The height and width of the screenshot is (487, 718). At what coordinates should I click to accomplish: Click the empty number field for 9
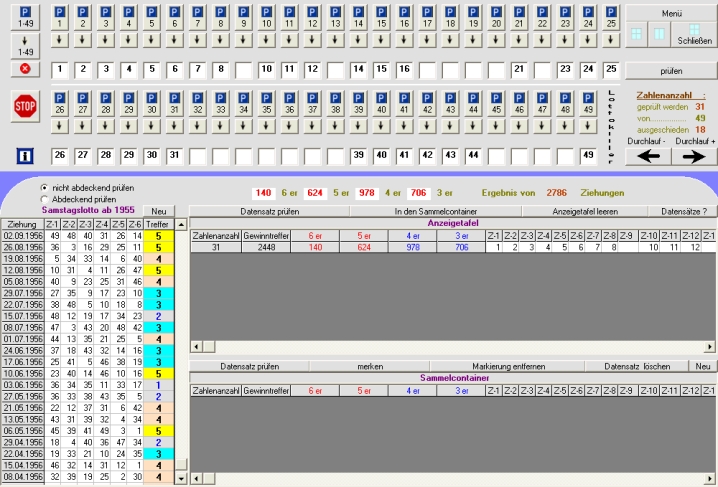[x=243, y=69]
